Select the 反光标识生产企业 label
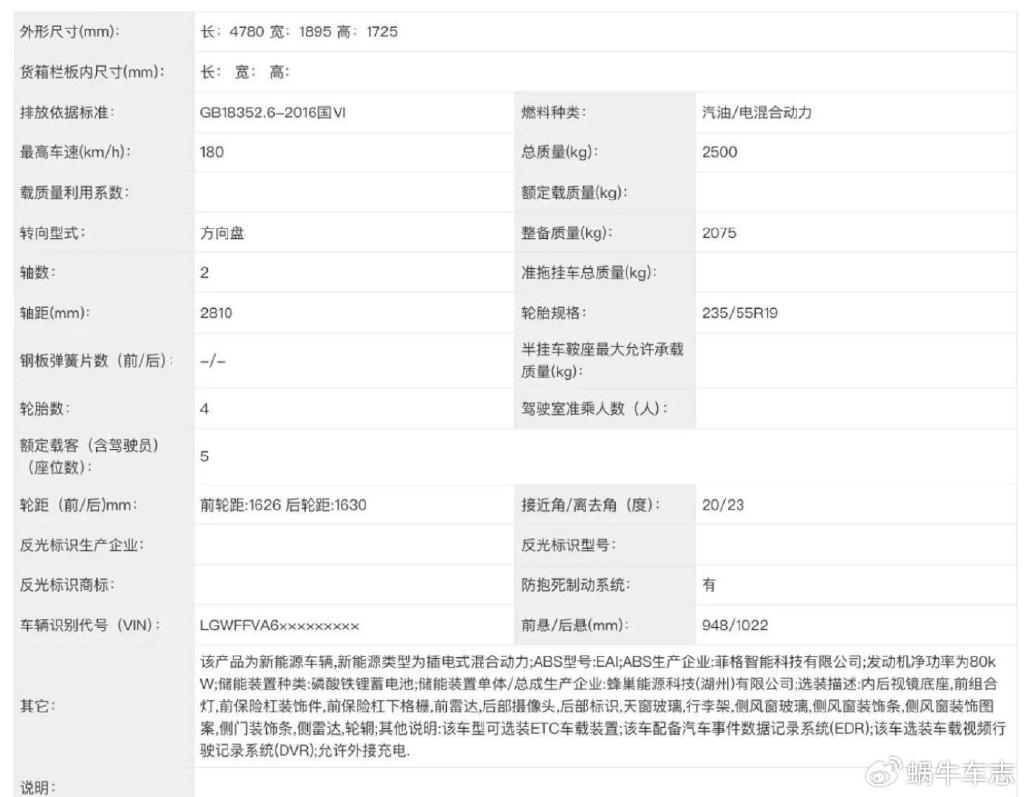The image size is (1024, 797). coord(82,545)
